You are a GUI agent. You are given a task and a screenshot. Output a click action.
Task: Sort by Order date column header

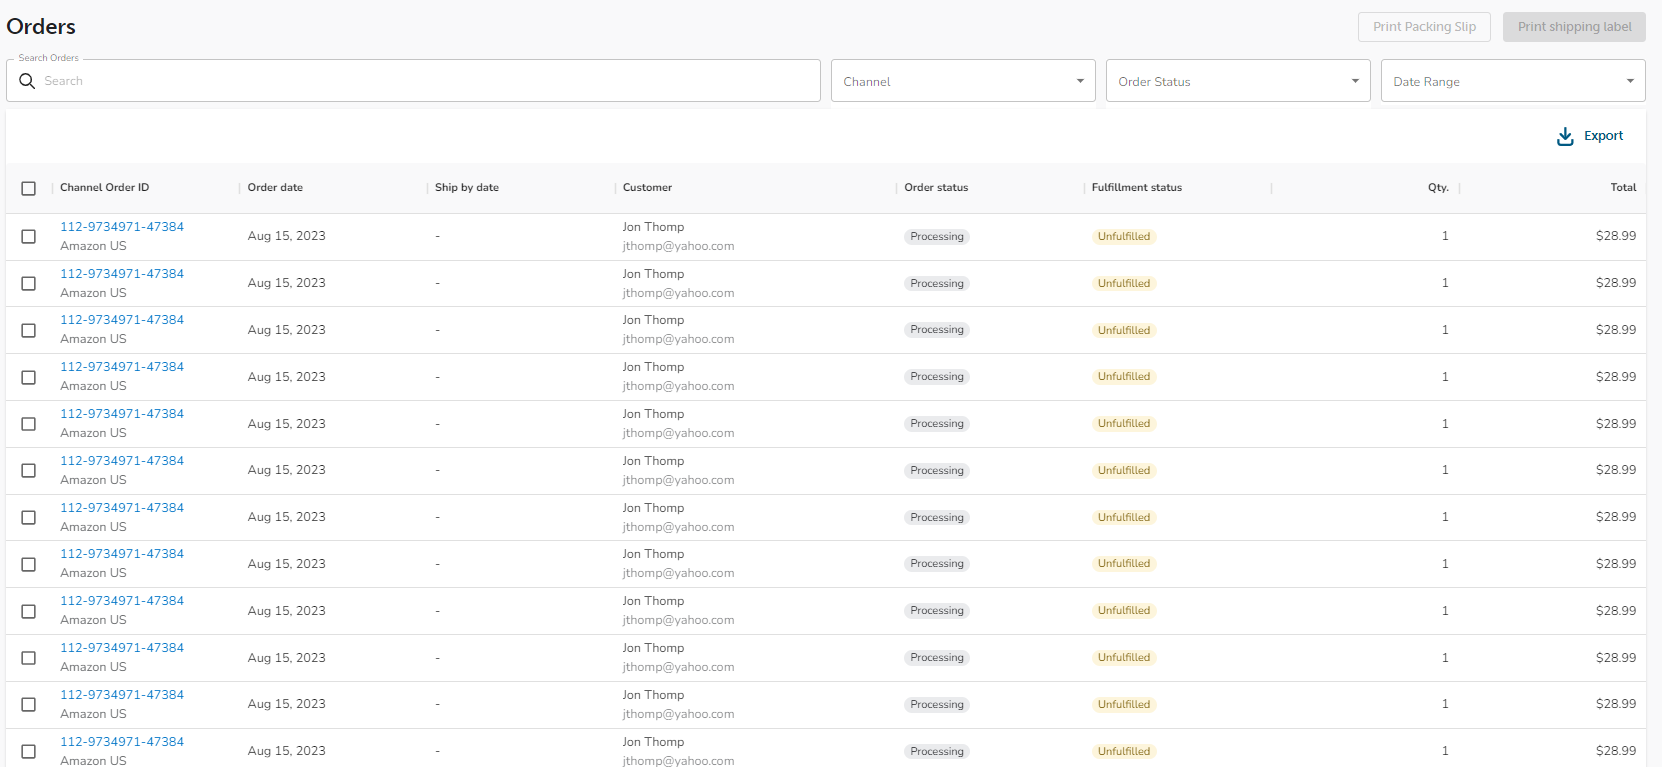click(x=275, y=187)
